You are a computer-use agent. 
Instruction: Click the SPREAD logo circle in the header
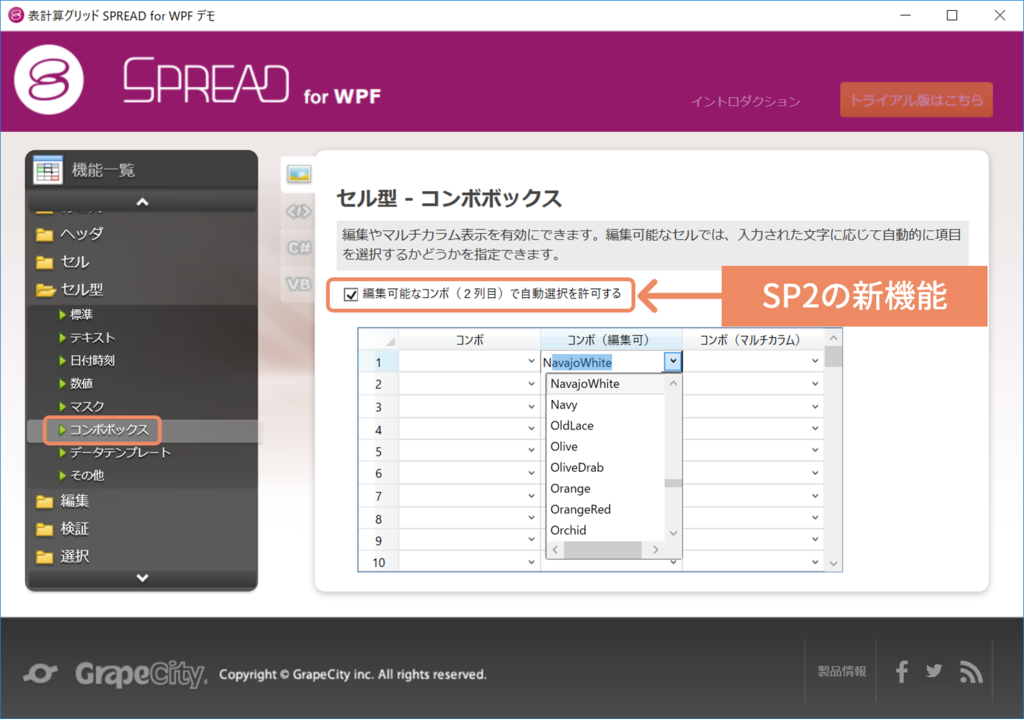tap(49, 80)
